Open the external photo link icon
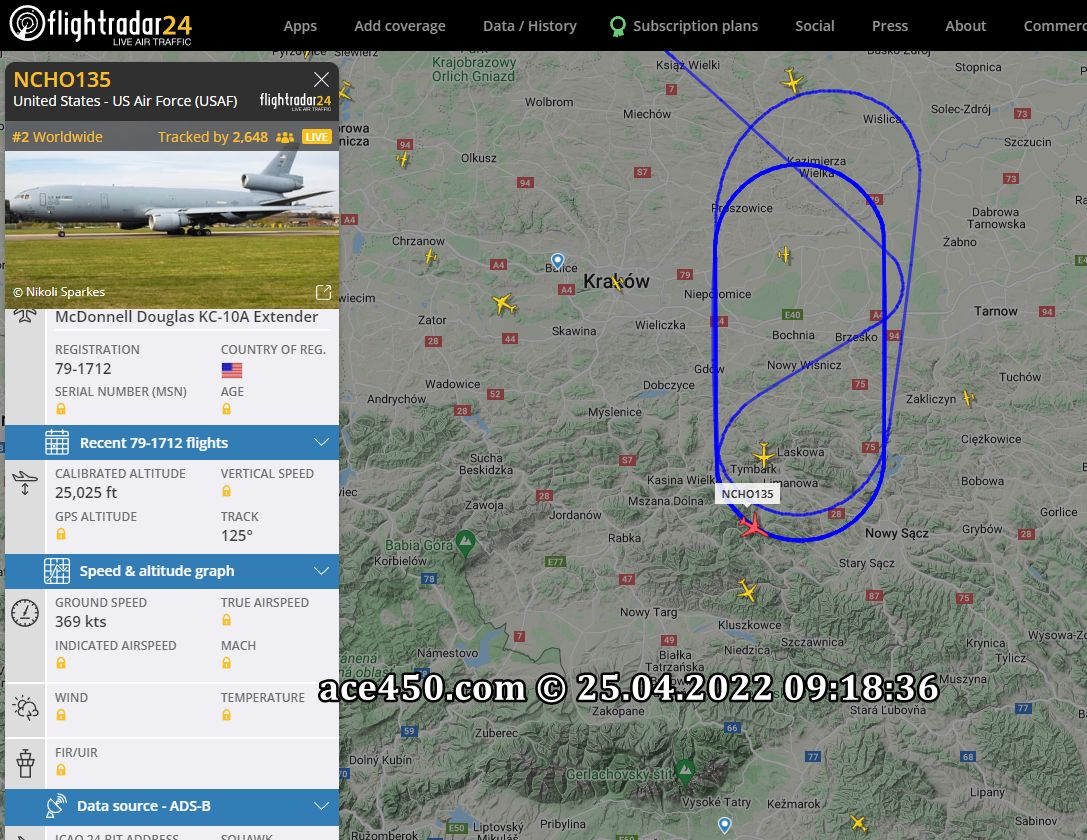The width and height of the screenshot is (1087, 840). 323,292
